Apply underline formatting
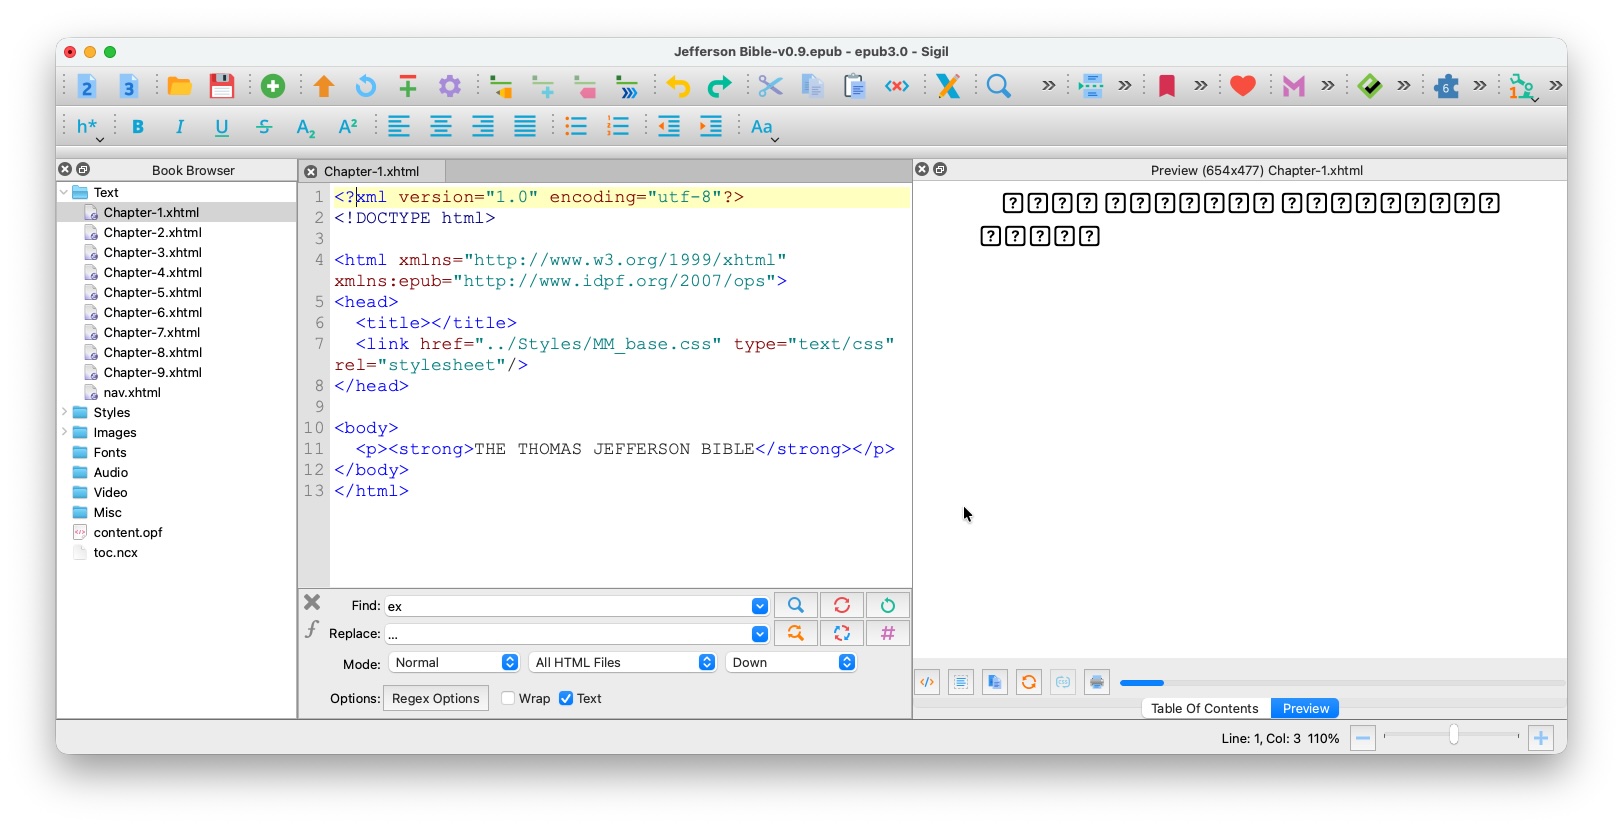This screenshot has width=1623, height=828. tap(222, 127)
